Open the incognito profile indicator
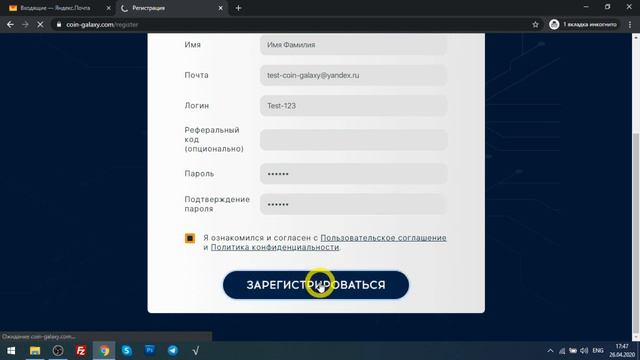640x360 pixels. [583, 24]
